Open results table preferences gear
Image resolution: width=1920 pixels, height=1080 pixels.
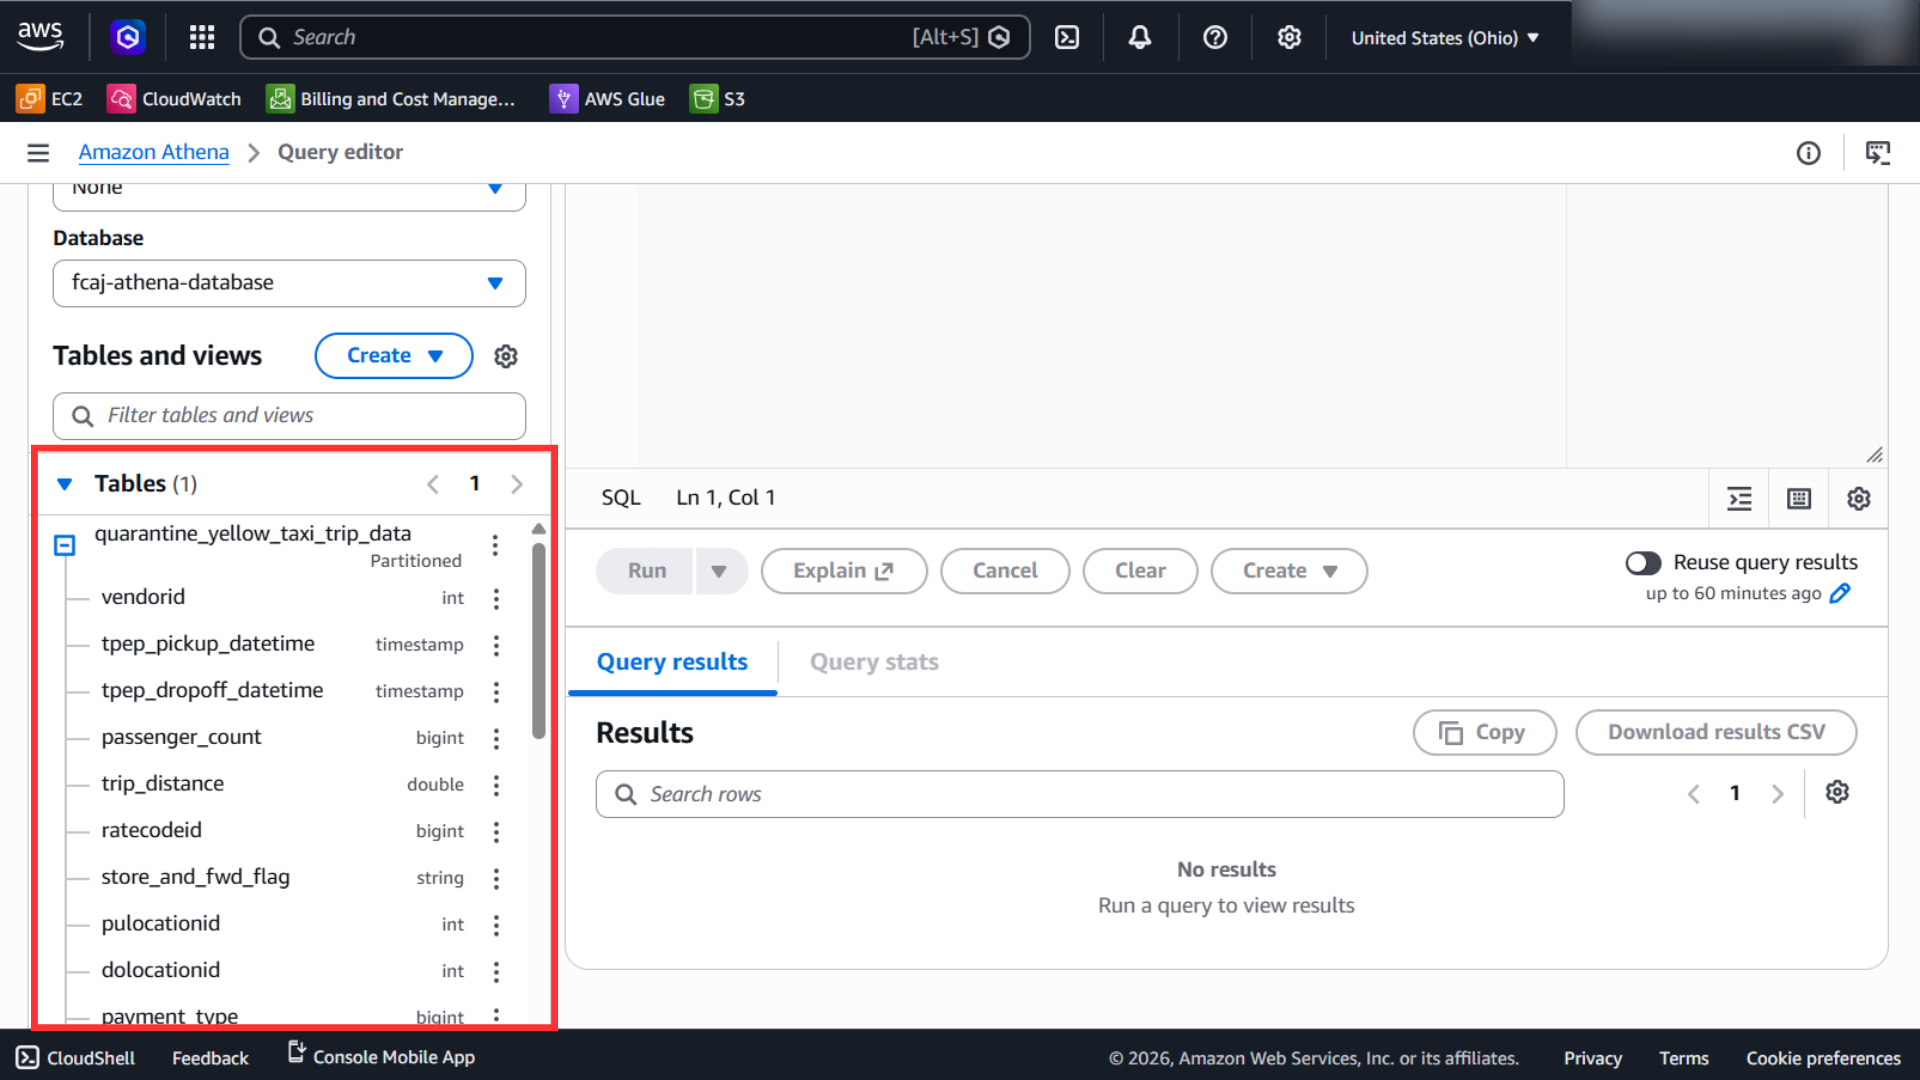tap(1837, 792)
